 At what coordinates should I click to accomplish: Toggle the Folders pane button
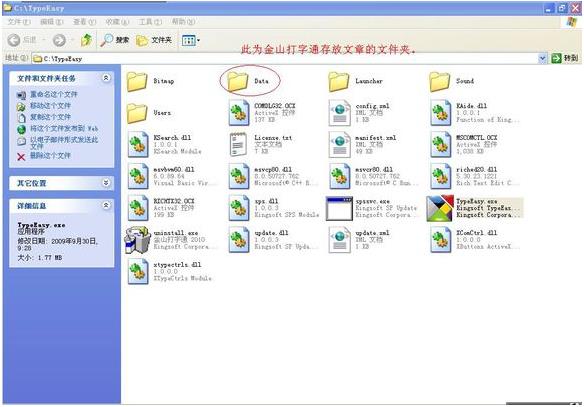tap(154, 40)
